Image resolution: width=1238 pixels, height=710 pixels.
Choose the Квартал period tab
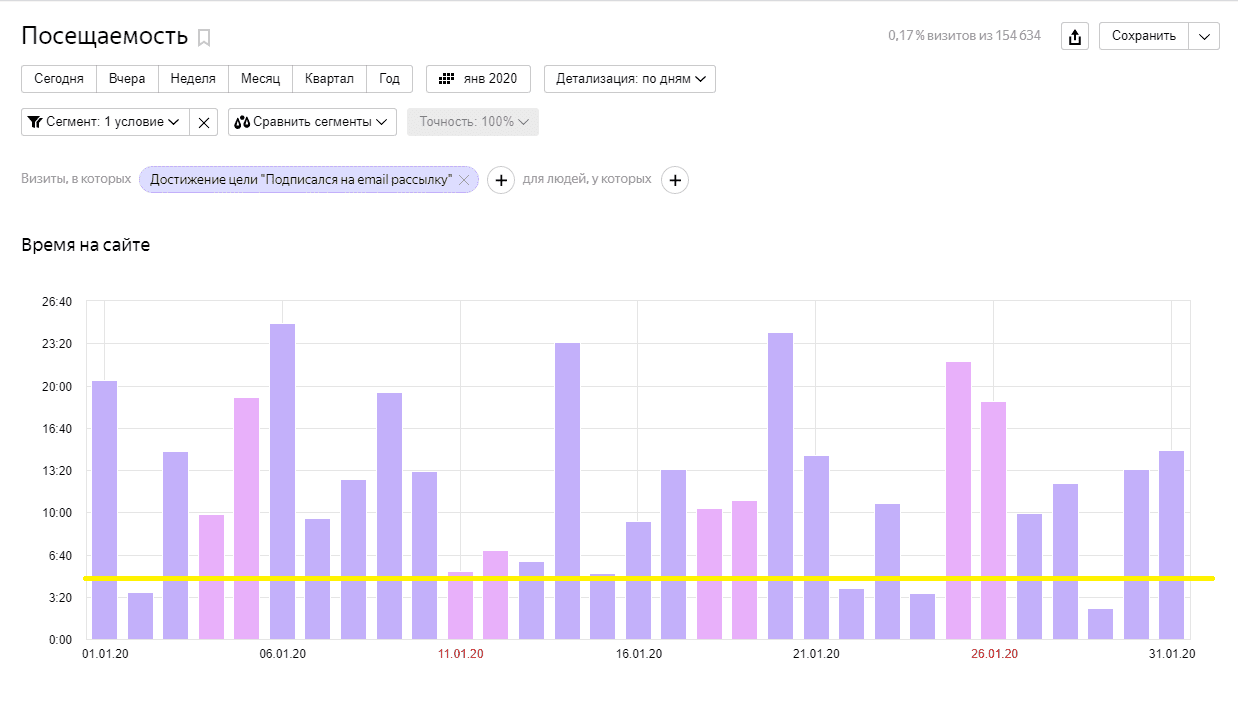click(x=329, y=79)
